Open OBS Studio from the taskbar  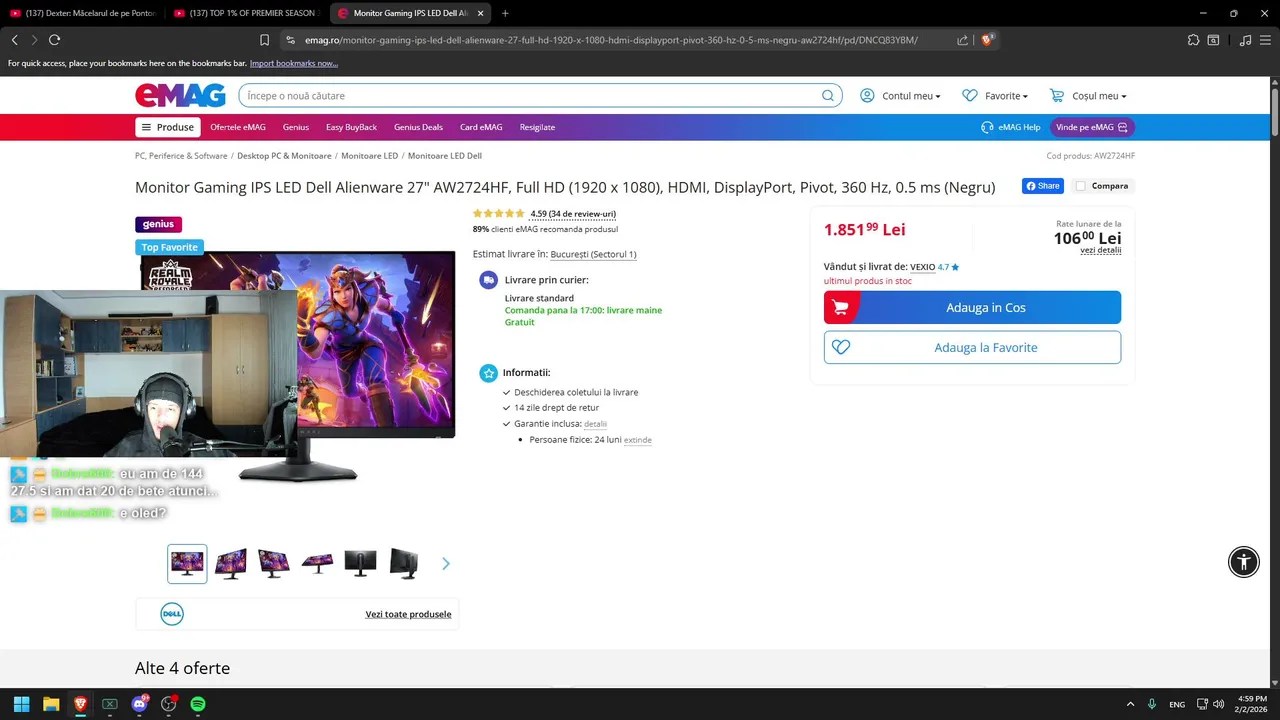pyautogui.click(x=169, y=704)
